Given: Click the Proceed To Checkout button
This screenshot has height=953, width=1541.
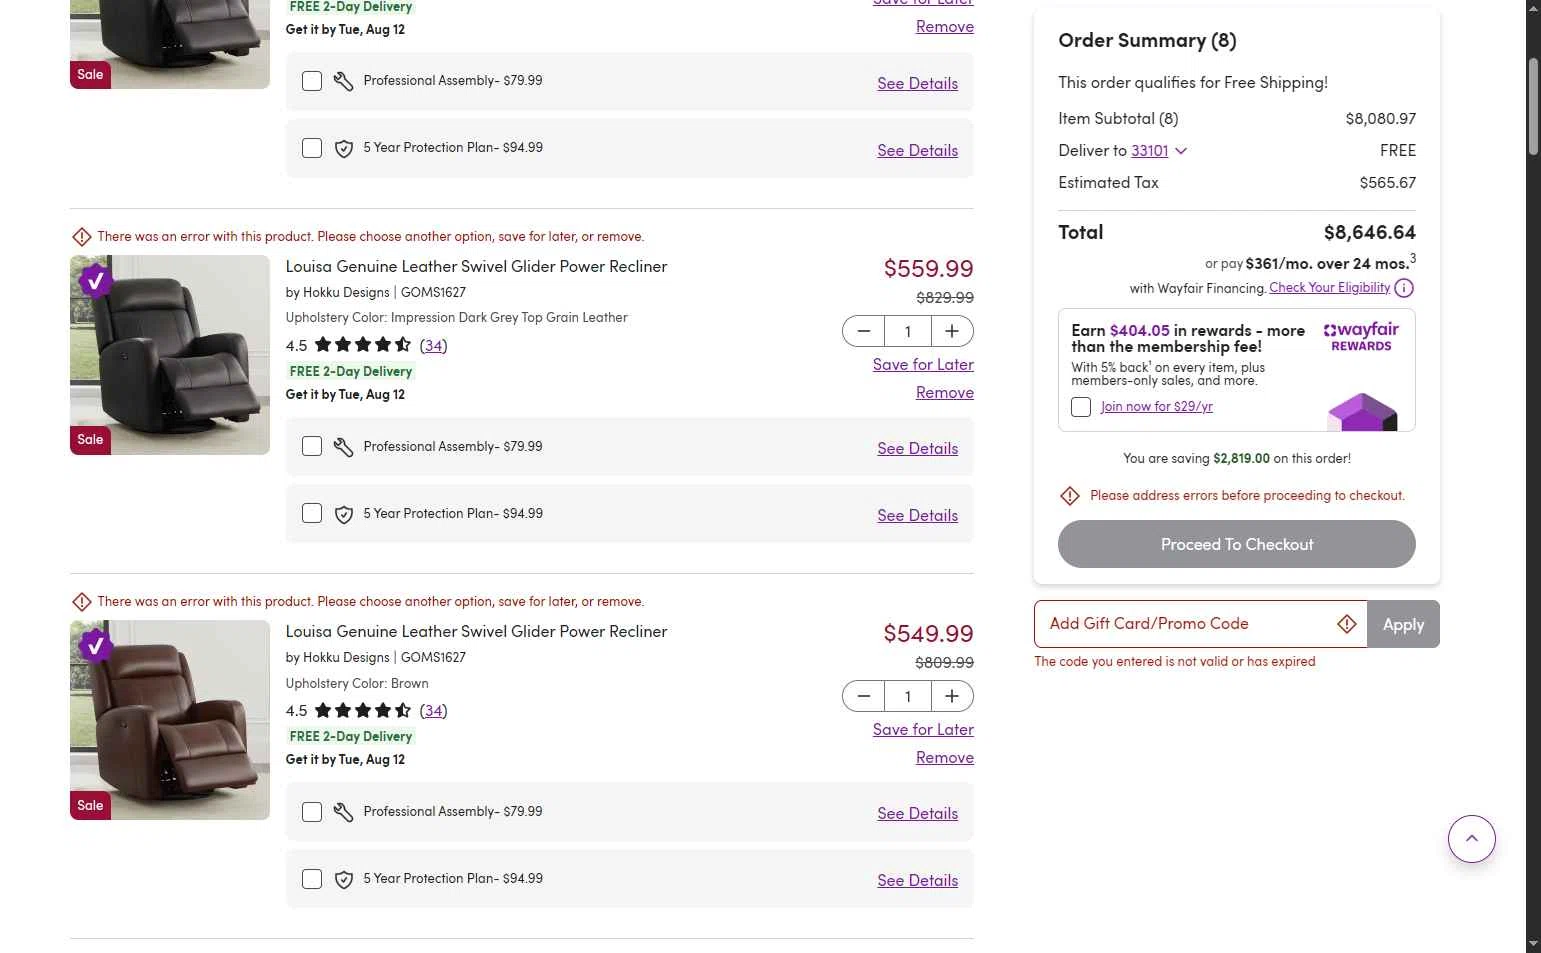Looking at the screenshot, I should click(1237, 544).
